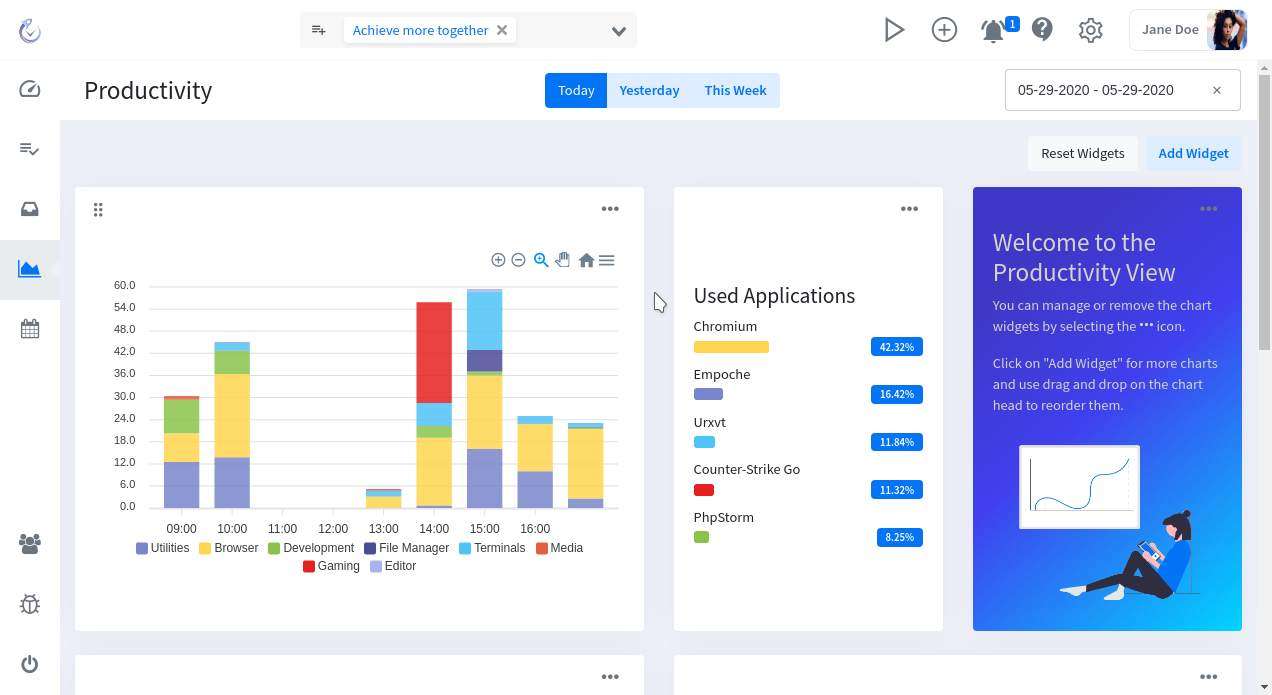Screen dimensions: 1272x695
Task: Click the chart zoom out icon
Action: pyautogui.click(x=518, y=260)
